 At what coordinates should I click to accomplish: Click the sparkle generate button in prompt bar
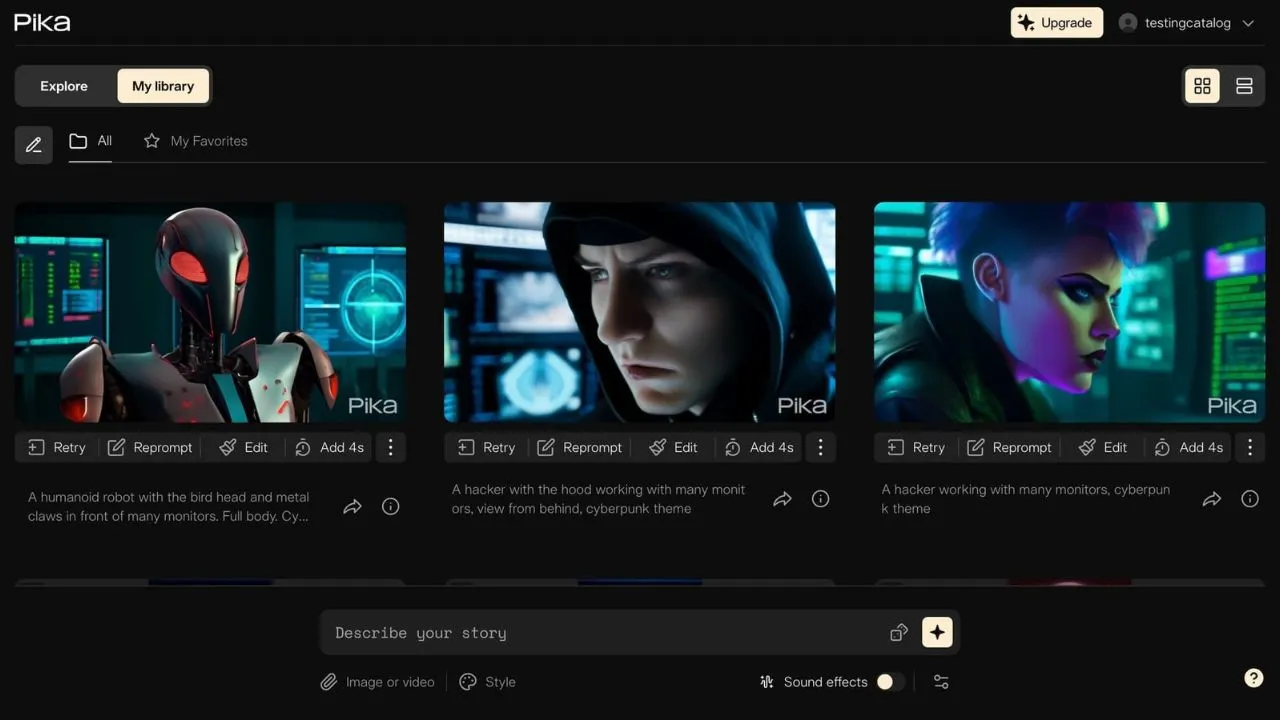[937, 632]
